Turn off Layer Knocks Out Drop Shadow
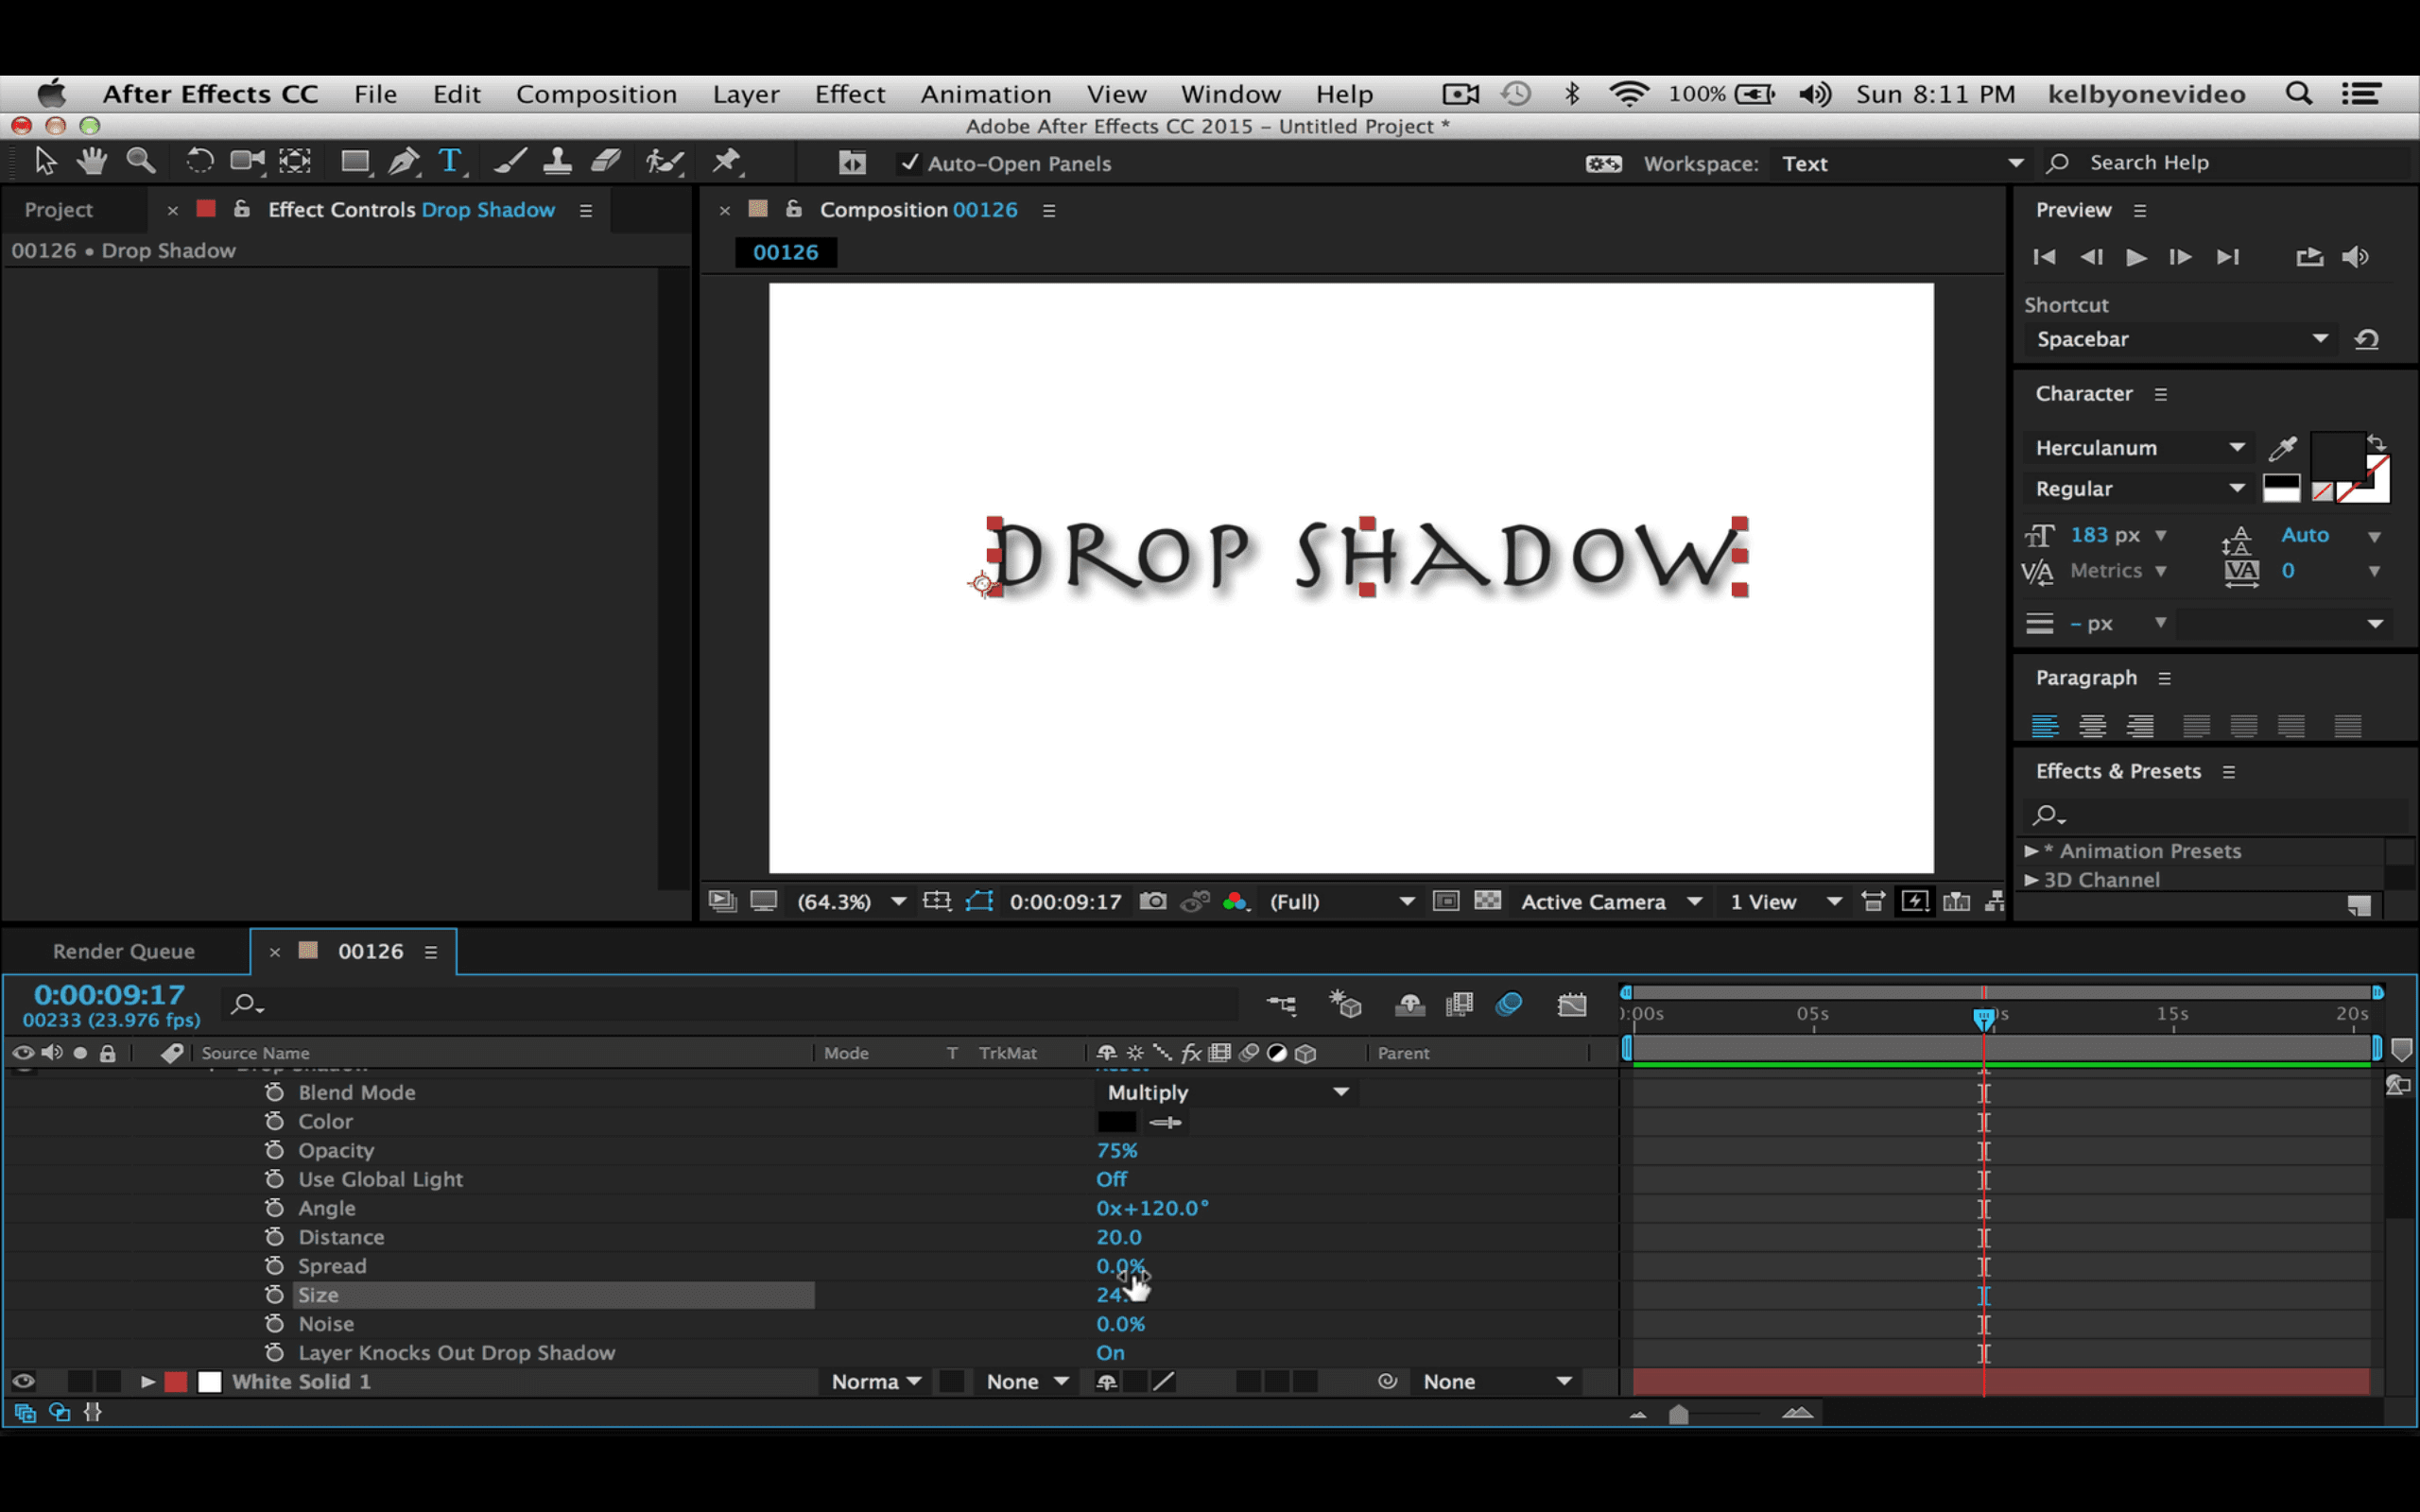This screenshot has width=2420, height=1512. (1110, 1353)
